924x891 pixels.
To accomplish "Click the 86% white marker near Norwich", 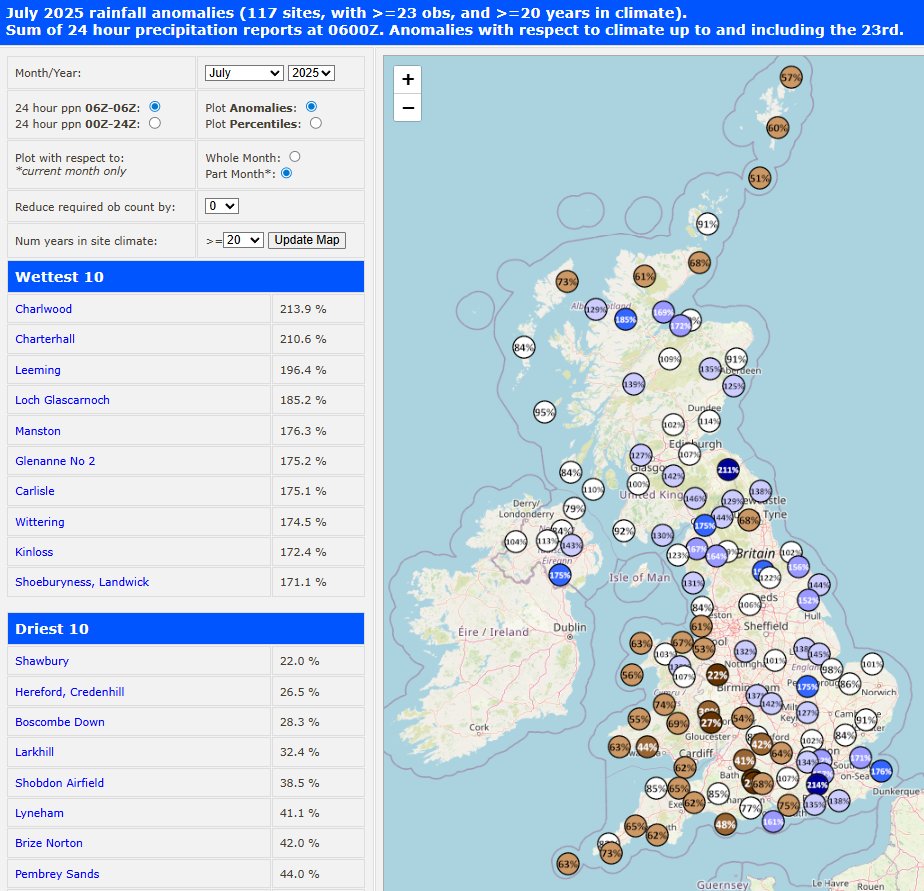I will (x=849, y=684).
